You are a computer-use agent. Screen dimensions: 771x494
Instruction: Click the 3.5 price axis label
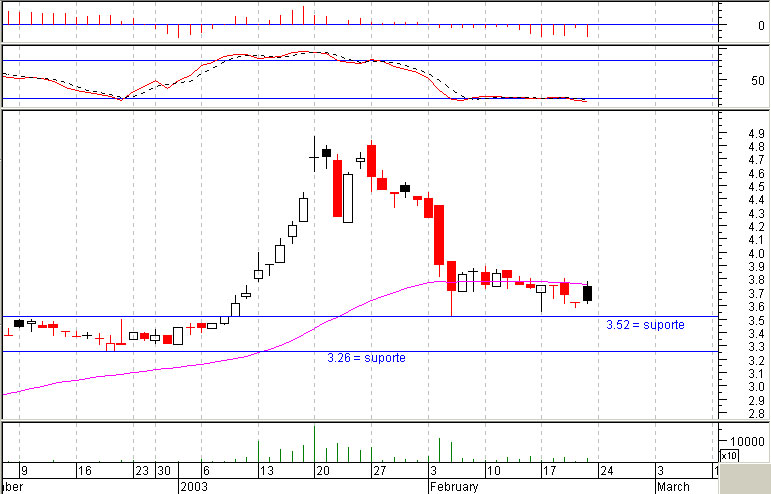tap(756, 320)
